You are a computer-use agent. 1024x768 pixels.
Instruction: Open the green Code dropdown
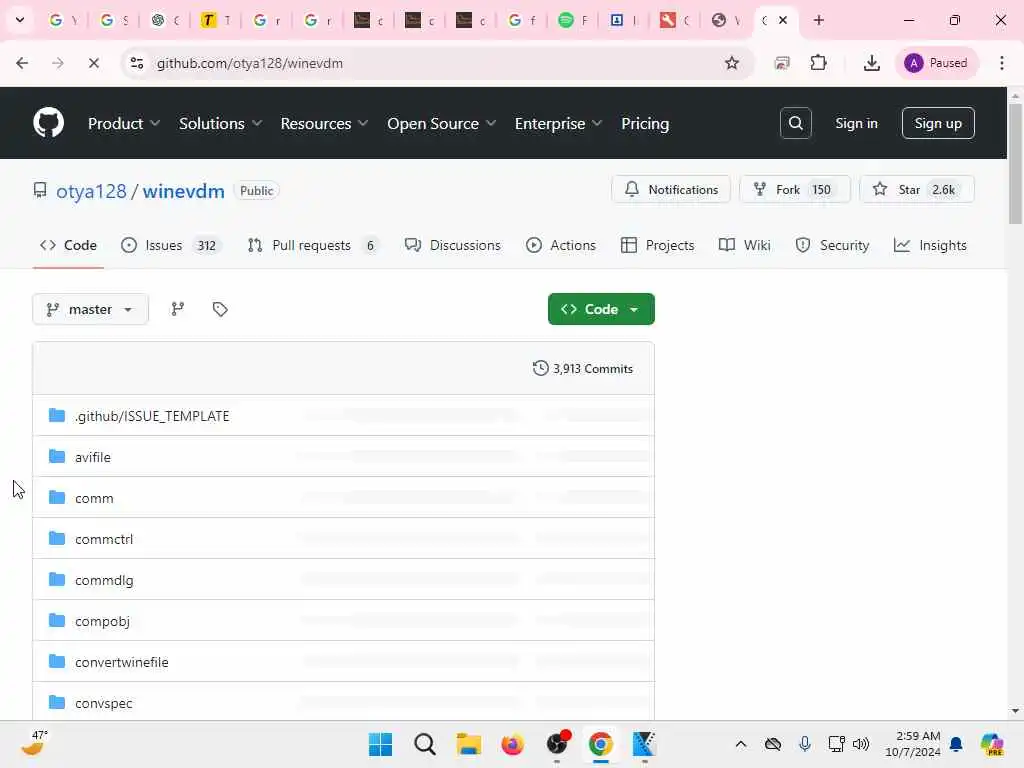coord(601,309)
